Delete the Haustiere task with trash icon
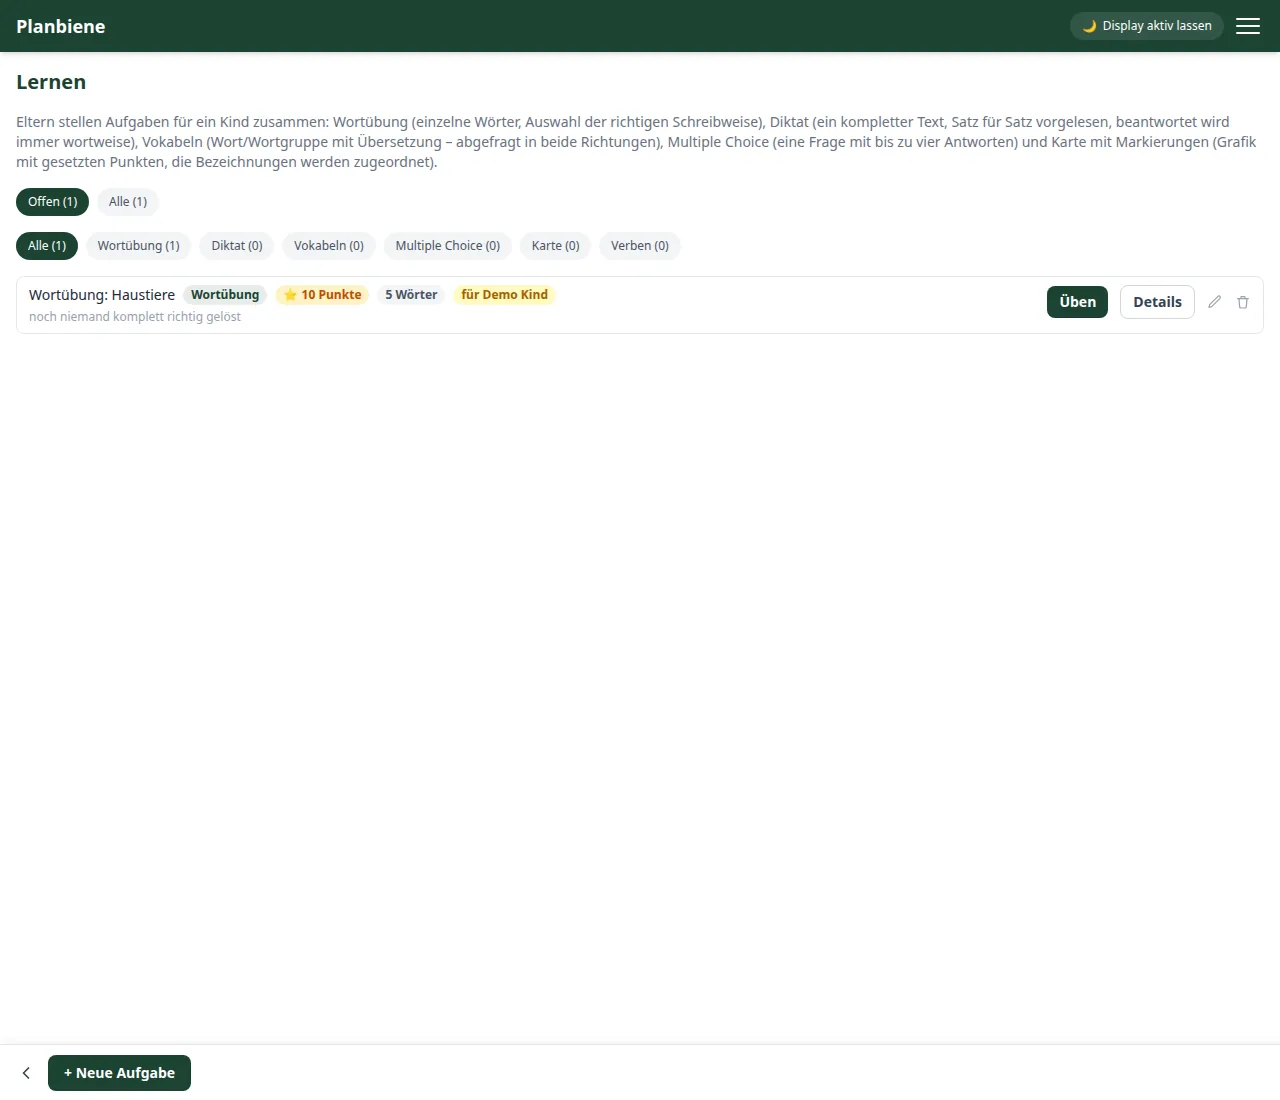Viewport: 1280px width, 1100px height. tap(1243, 302)
